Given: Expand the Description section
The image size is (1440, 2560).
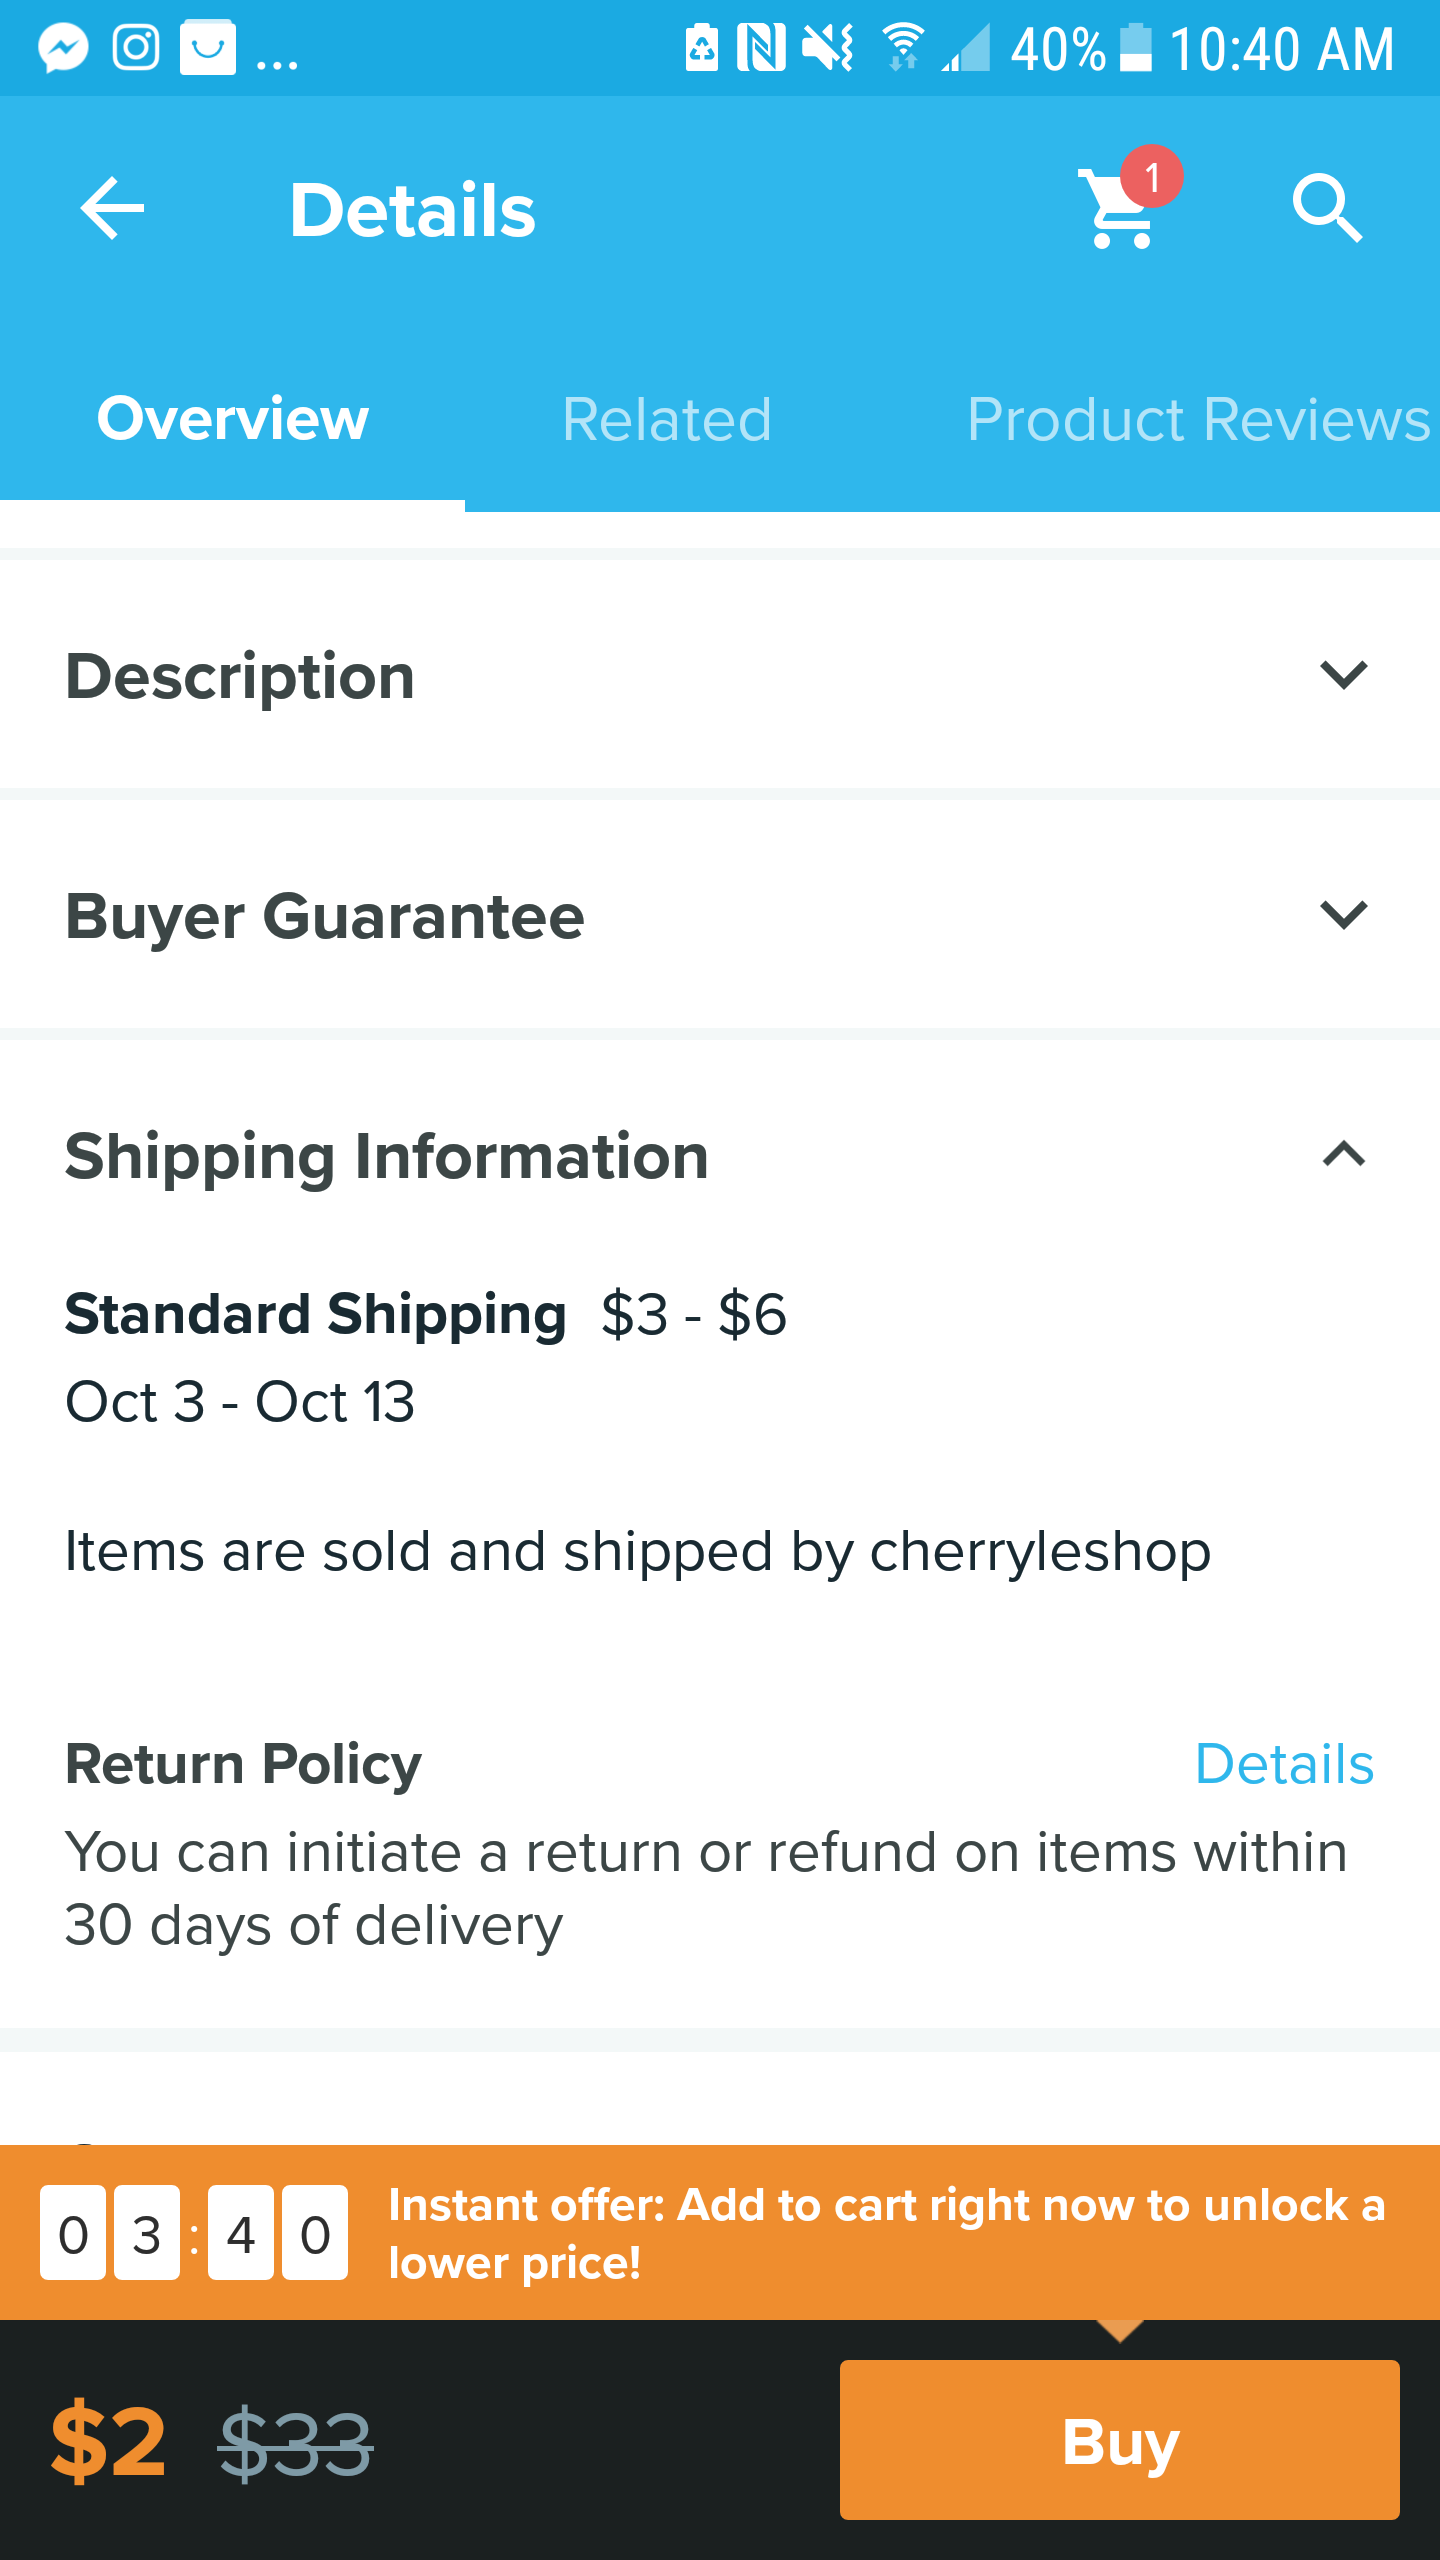Looking at the screenshot, I should coord(1343,675).
